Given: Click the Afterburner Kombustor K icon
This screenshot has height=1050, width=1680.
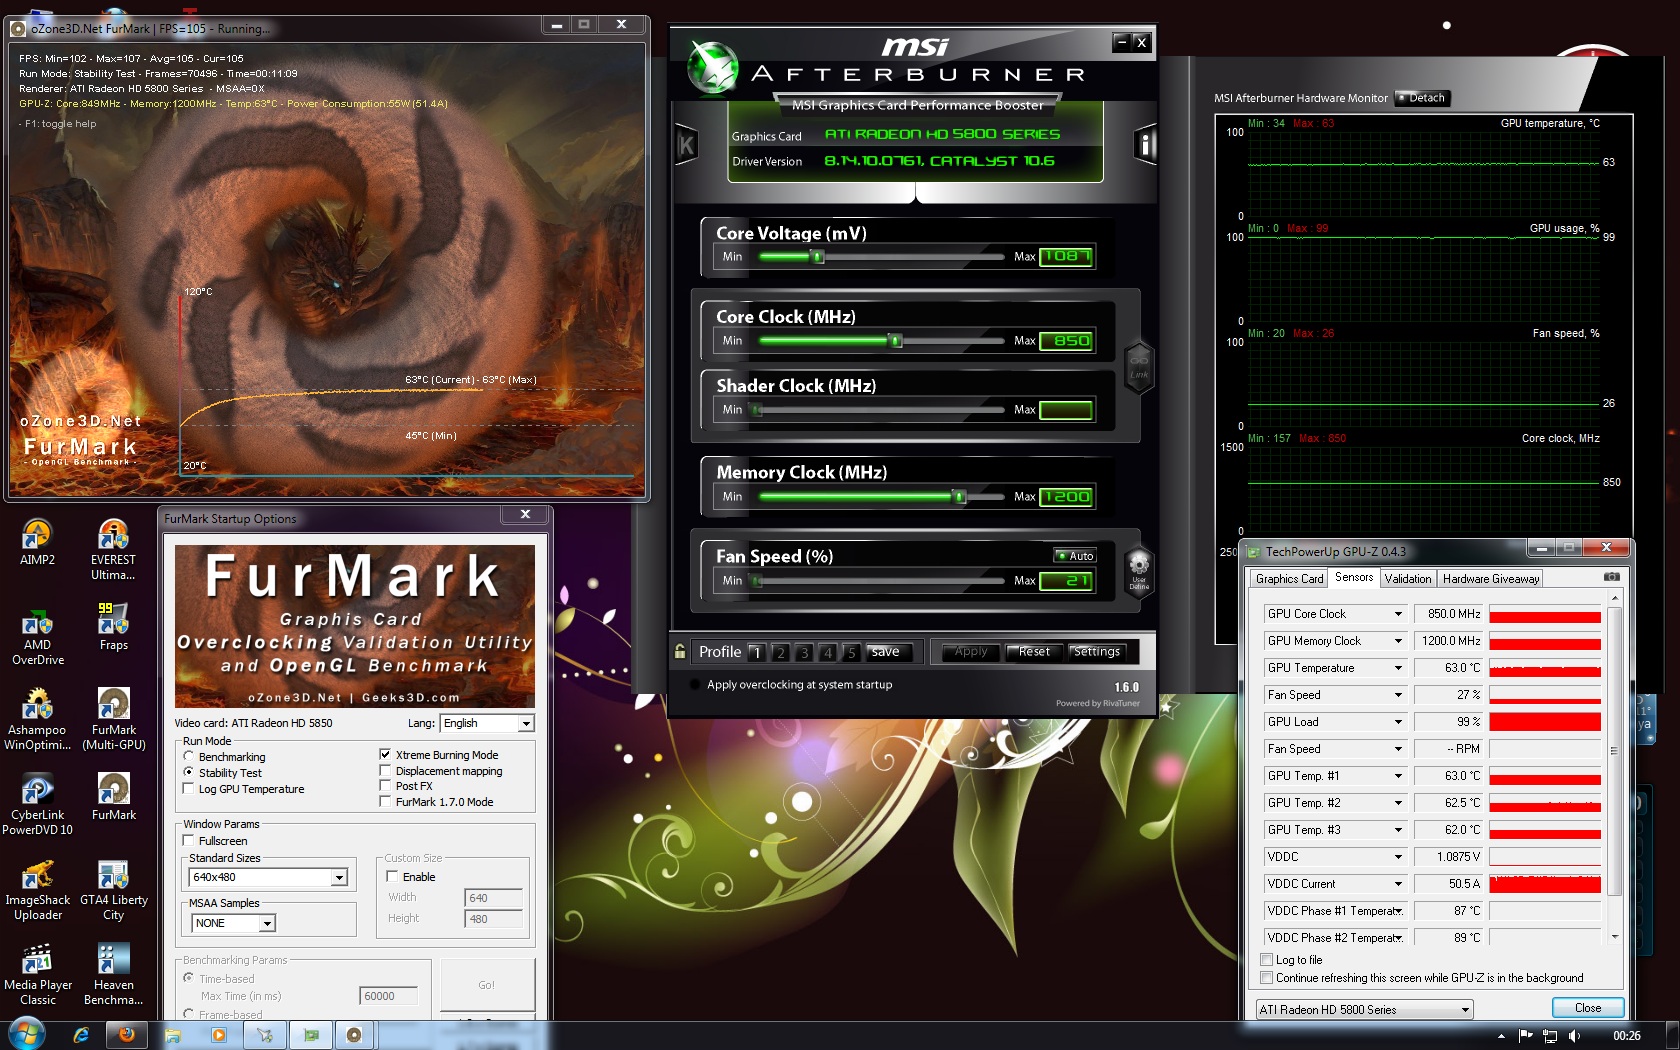Looking at the screenshot, I should [686, 146].
